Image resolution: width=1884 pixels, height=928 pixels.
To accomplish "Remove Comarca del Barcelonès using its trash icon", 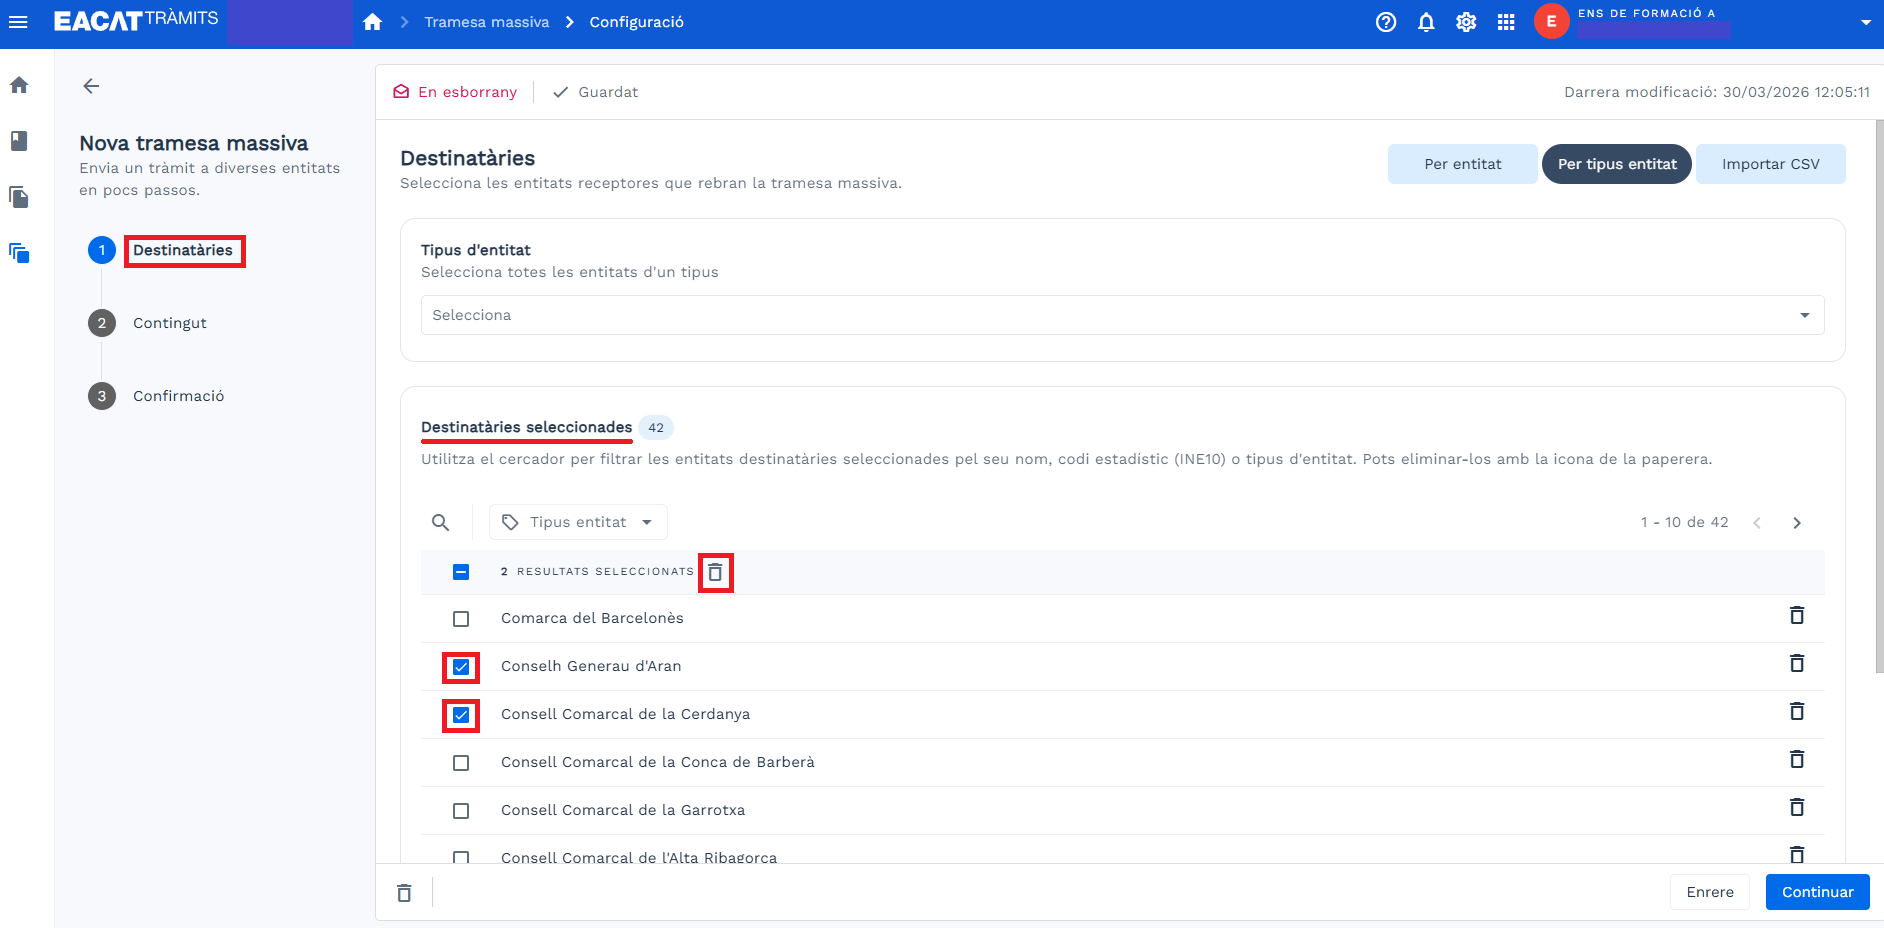I will click(x=1796, y=616).
